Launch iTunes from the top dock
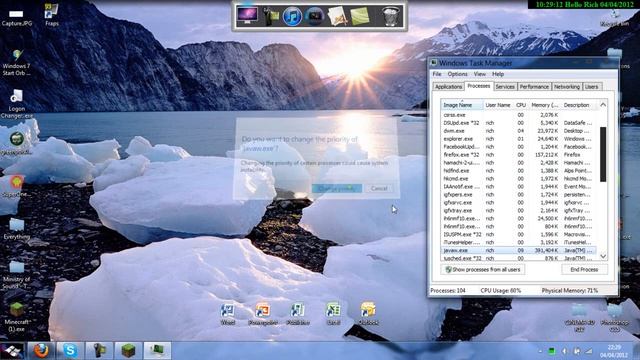The image size is (640, 360). [x=292, y=17]
